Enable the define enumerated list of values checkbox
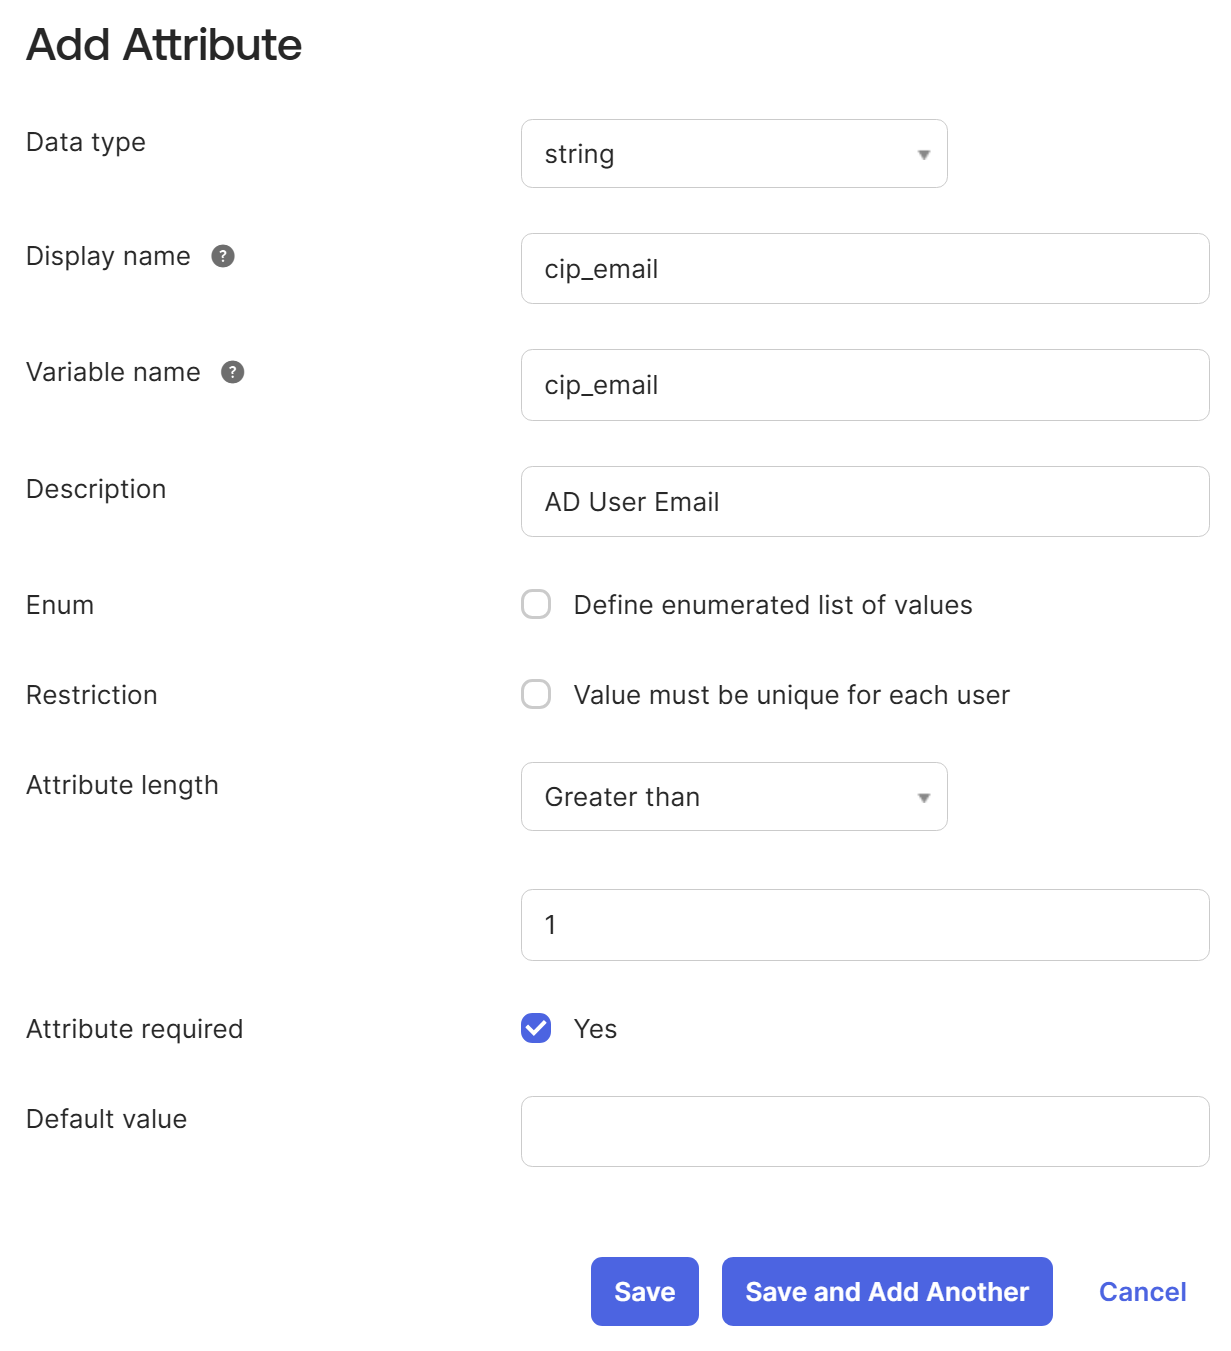 point(536,604)
